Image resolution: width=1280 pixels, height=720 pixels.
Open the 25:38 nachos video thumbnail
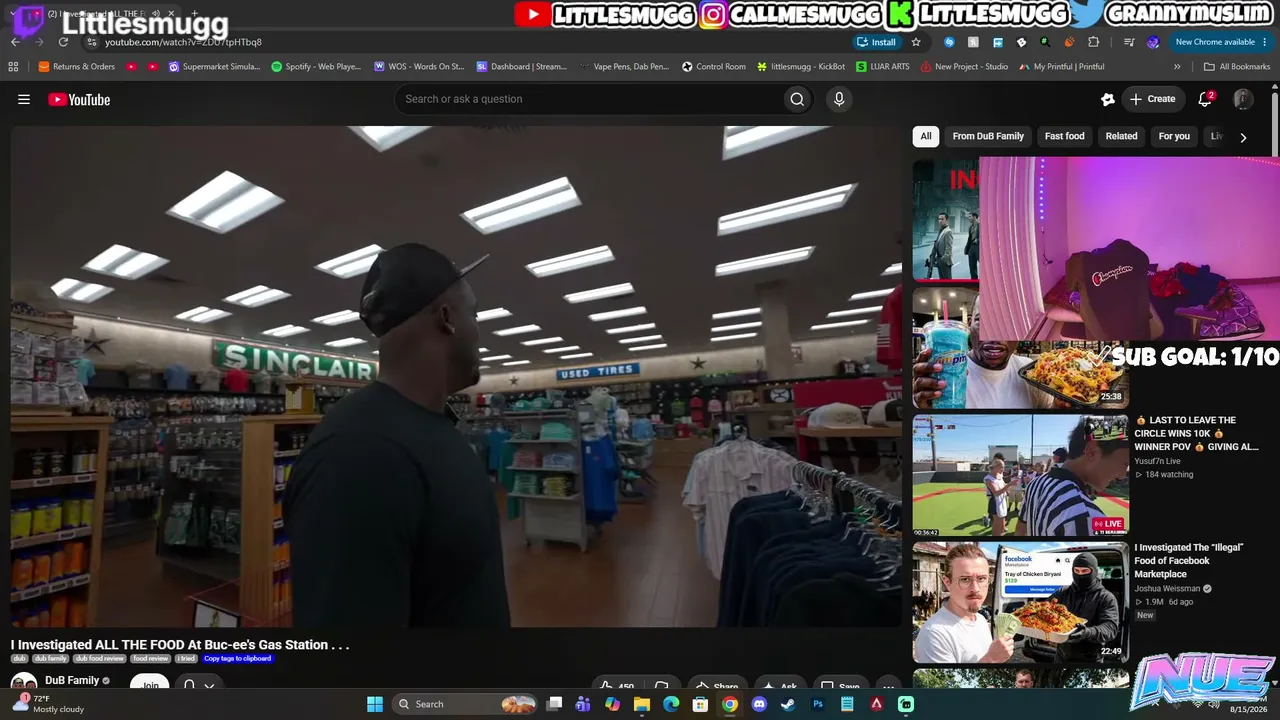point(1021,348)
